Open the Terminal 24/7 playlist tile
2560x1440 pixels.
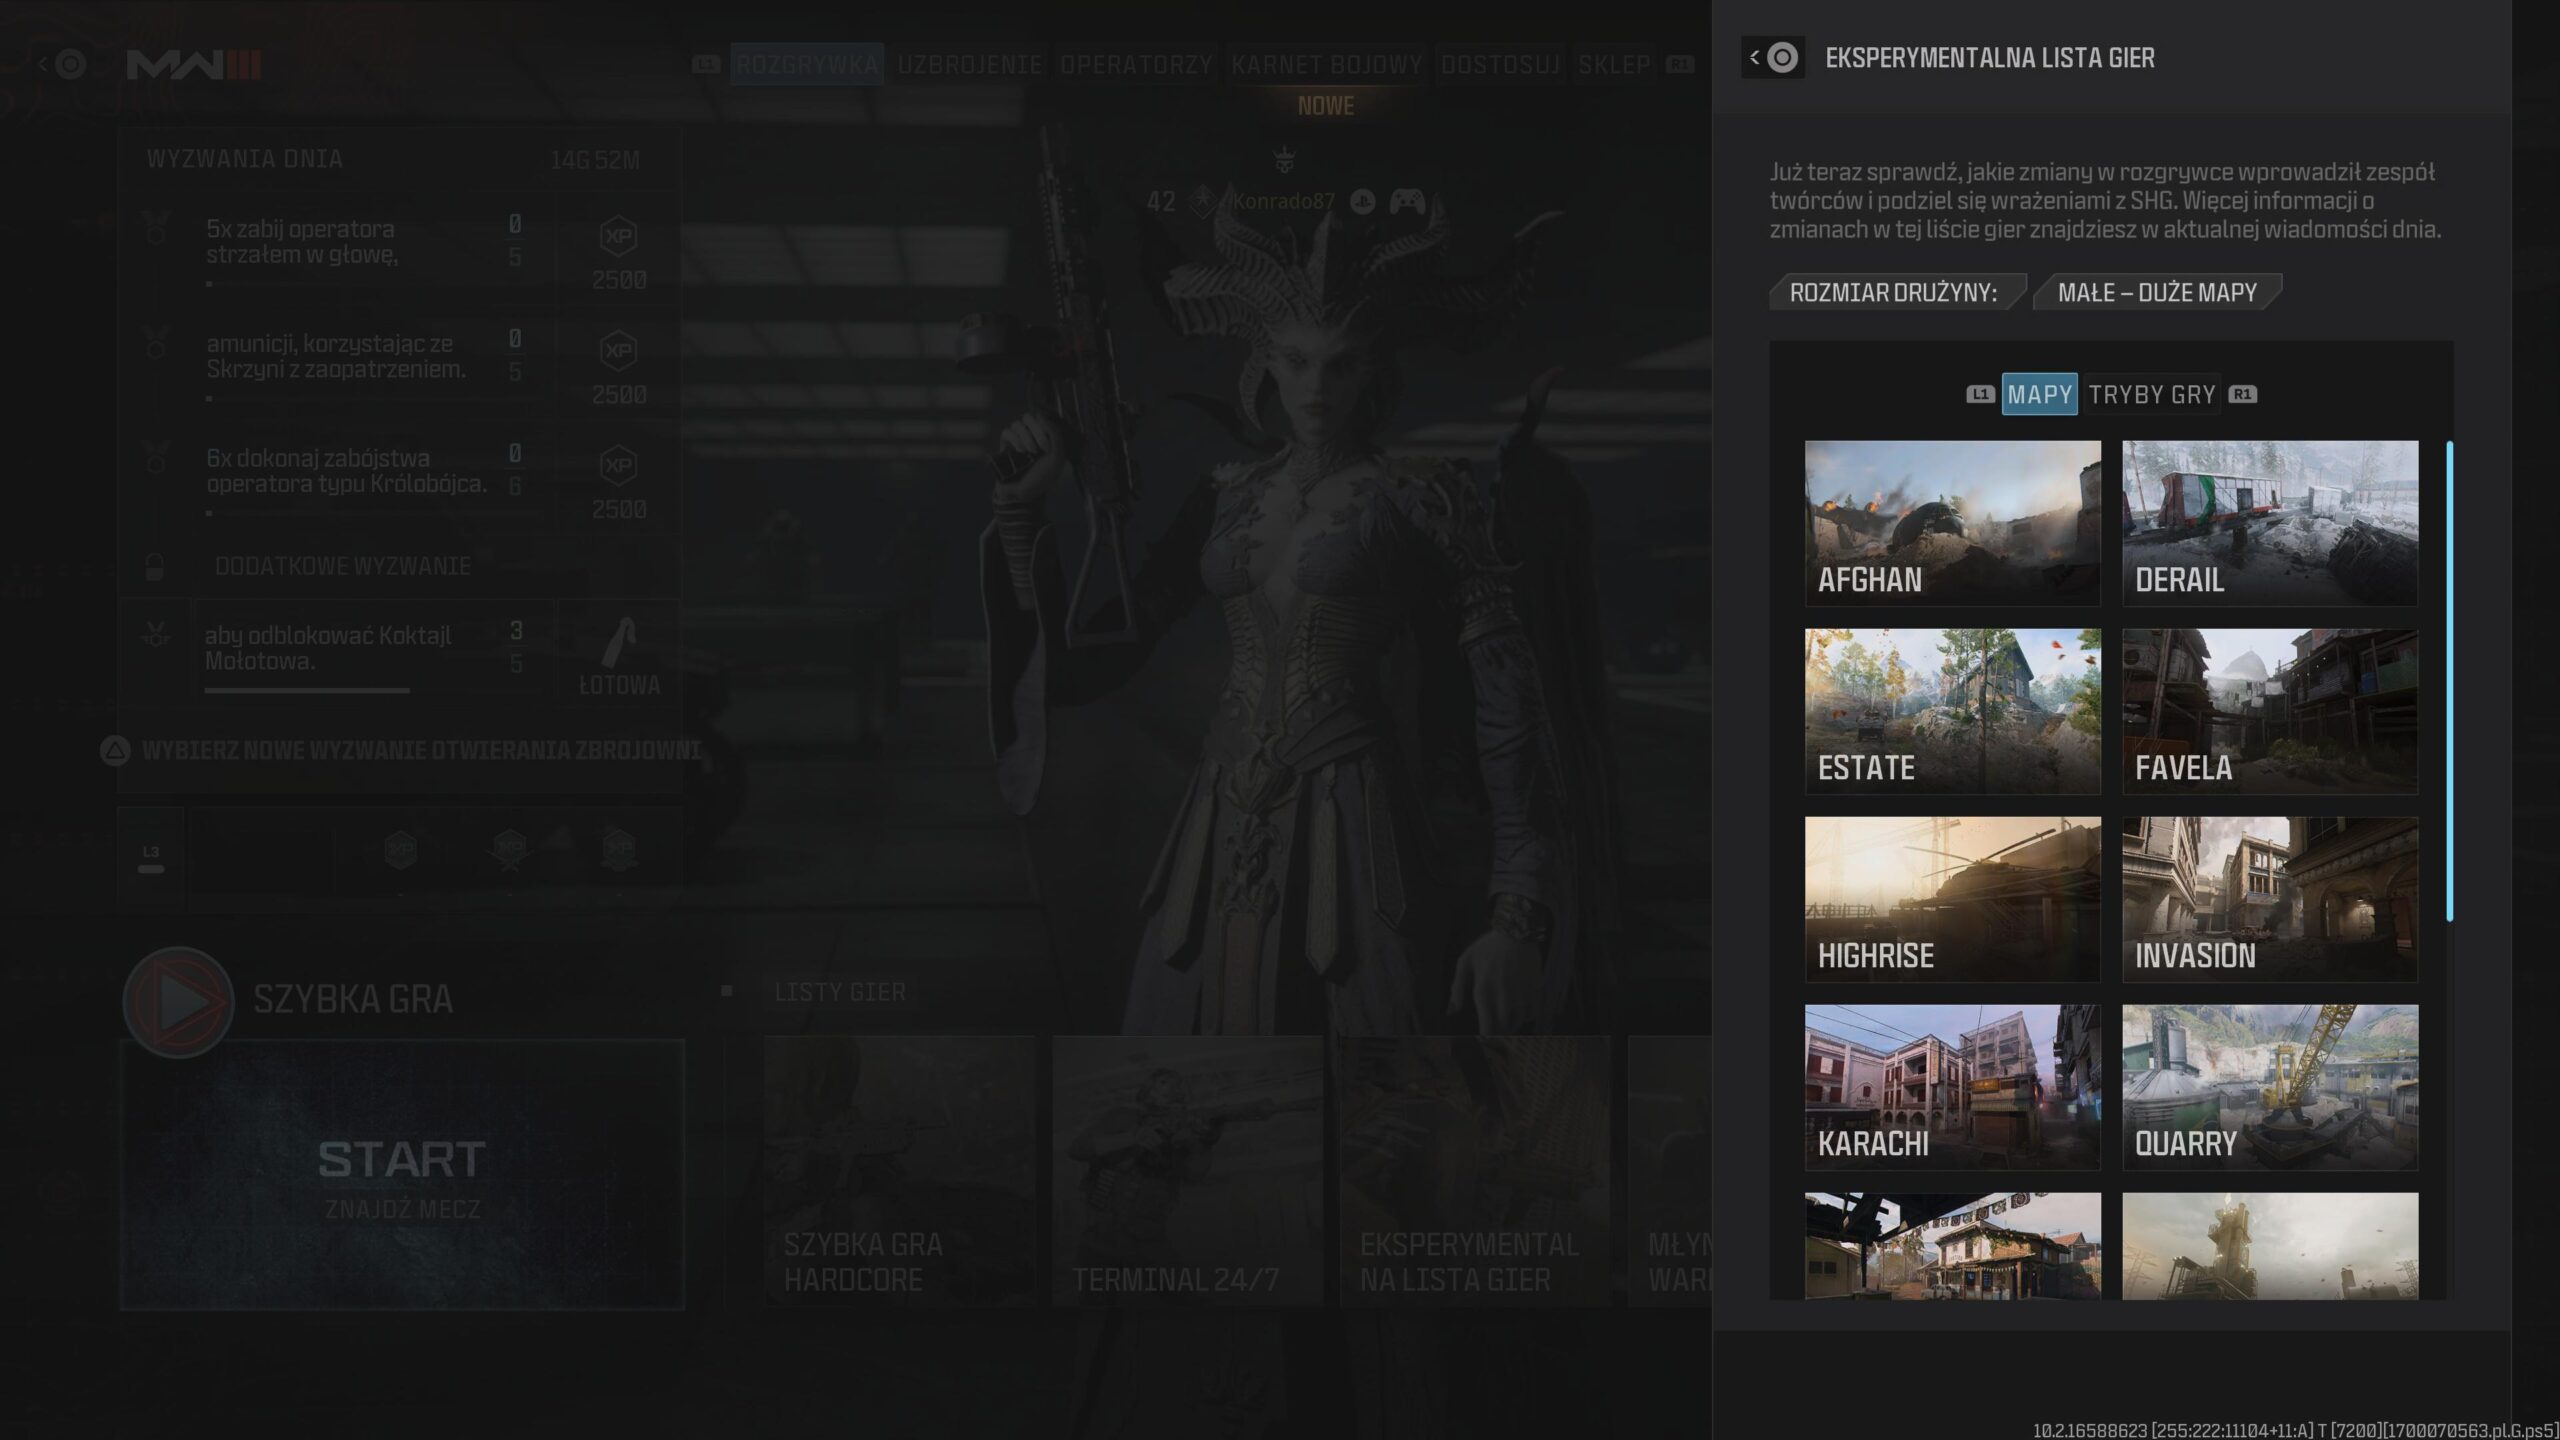1187,1170
